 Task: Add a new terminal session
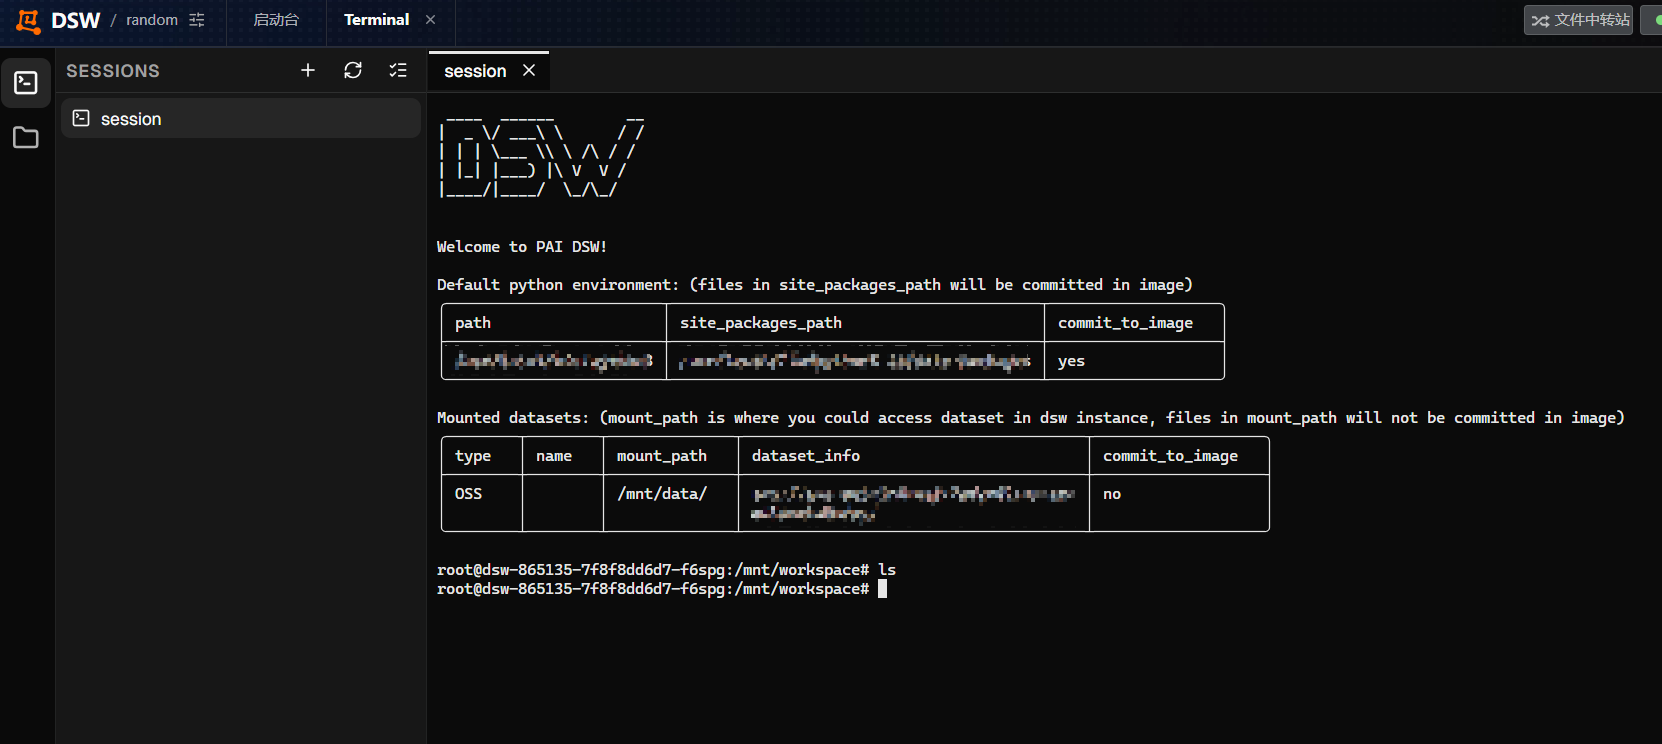(x=308, y=70)
